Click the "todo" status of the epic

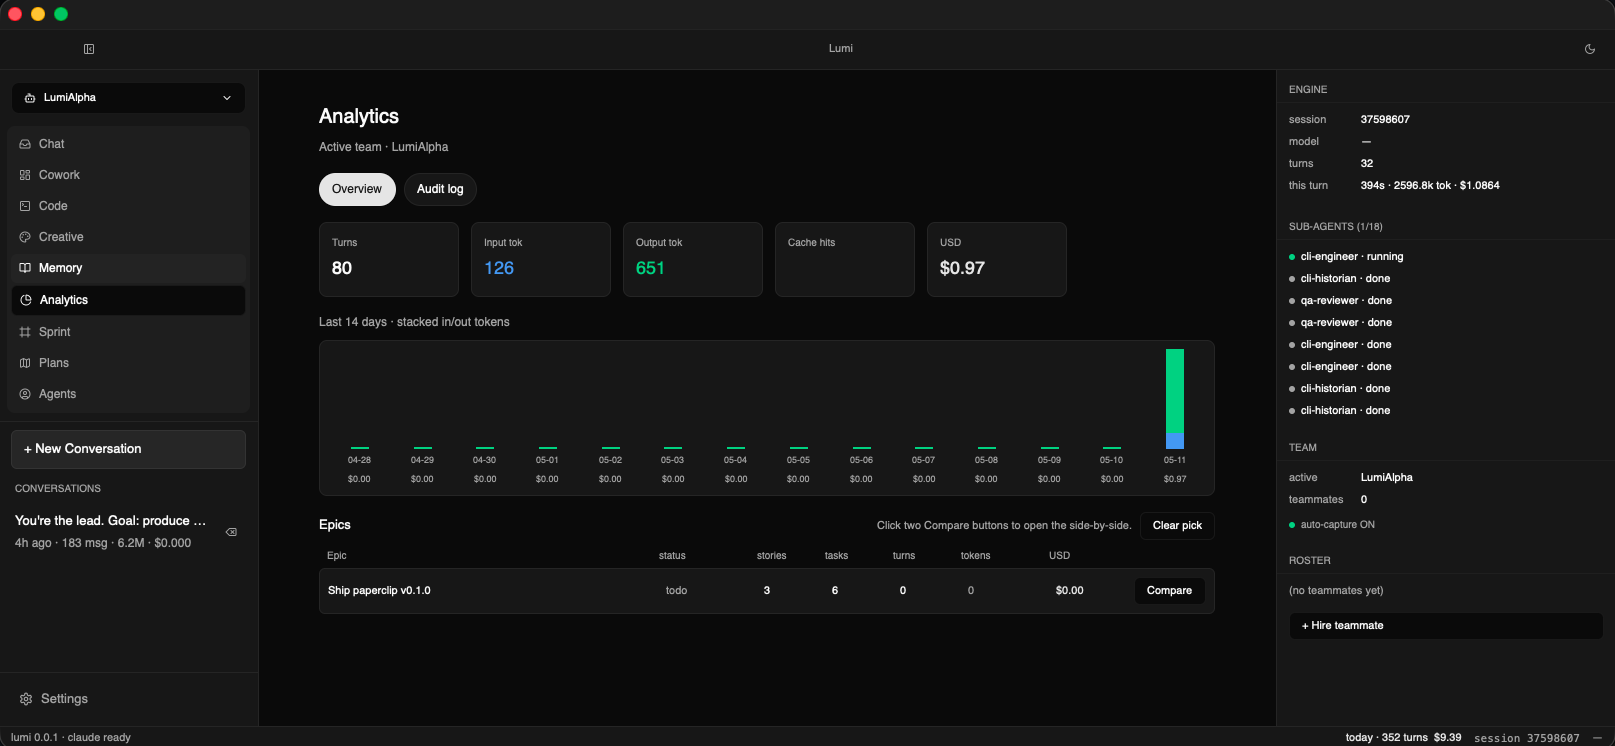676,591
